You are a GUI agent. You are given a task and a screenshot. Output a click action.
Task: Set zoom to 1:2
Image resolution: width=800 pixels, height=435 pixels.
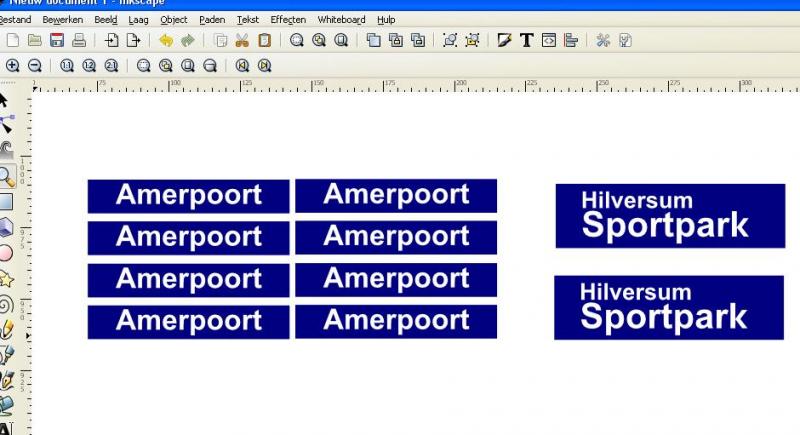coord(89,65)
